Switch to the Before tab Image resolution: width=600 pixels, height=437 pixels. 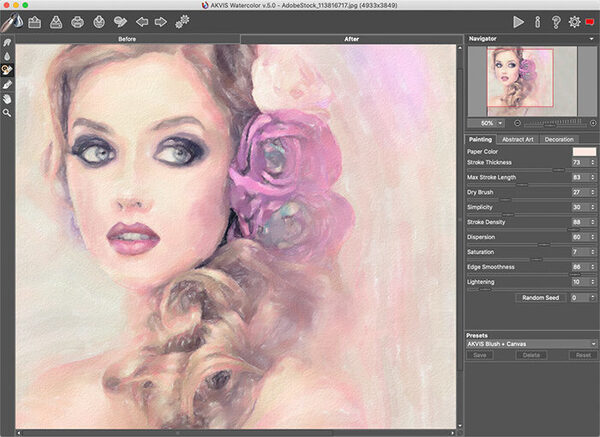[x=127, y=39]
